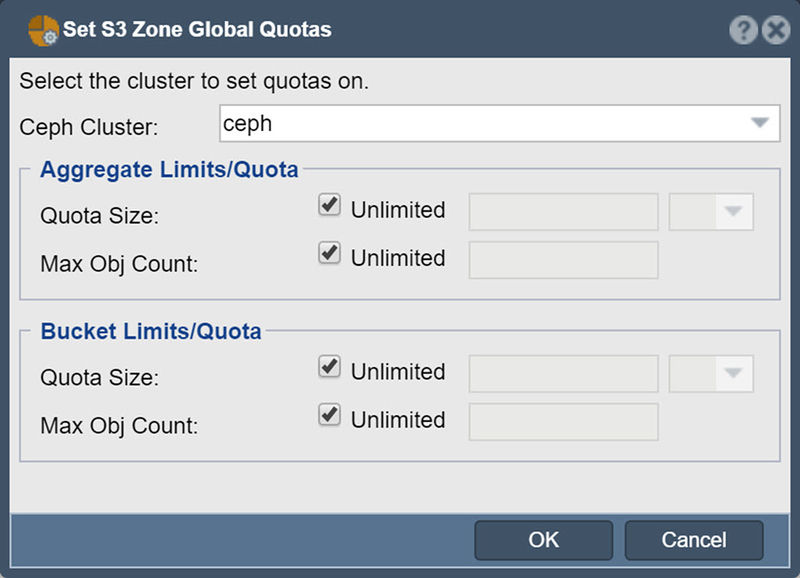Viewport: 800px width, 578px height.
Task: Click the Set S3 Zone Global Quotas title
Action: (x=197, y=30)
